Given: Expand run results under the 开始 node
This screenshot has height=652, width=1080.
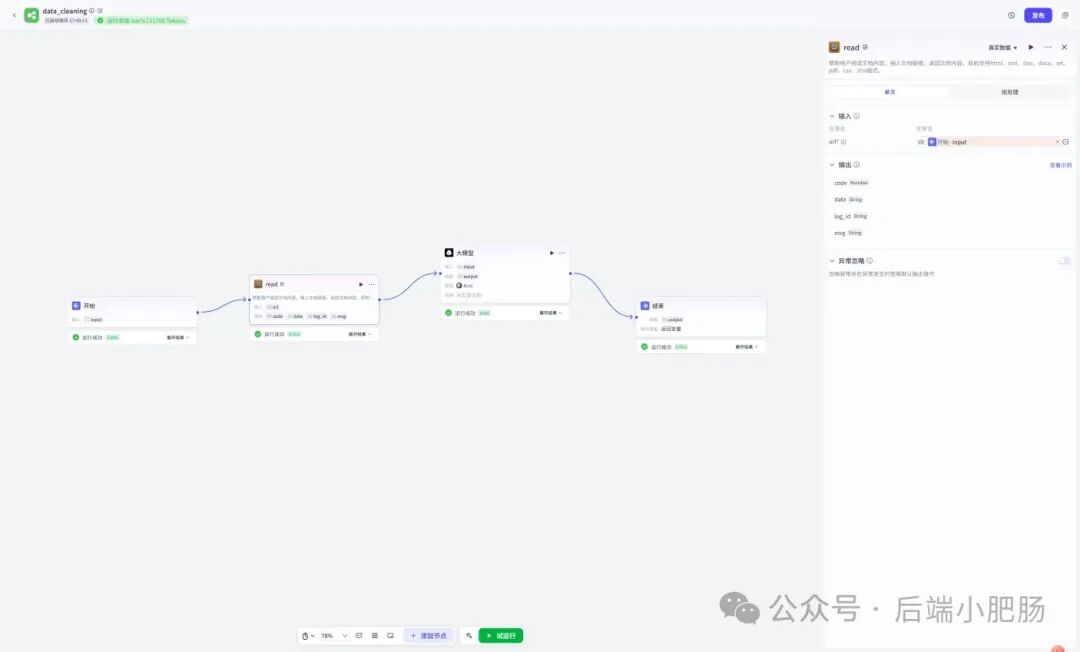Looking at the screenshot, I should coord(178,337).
